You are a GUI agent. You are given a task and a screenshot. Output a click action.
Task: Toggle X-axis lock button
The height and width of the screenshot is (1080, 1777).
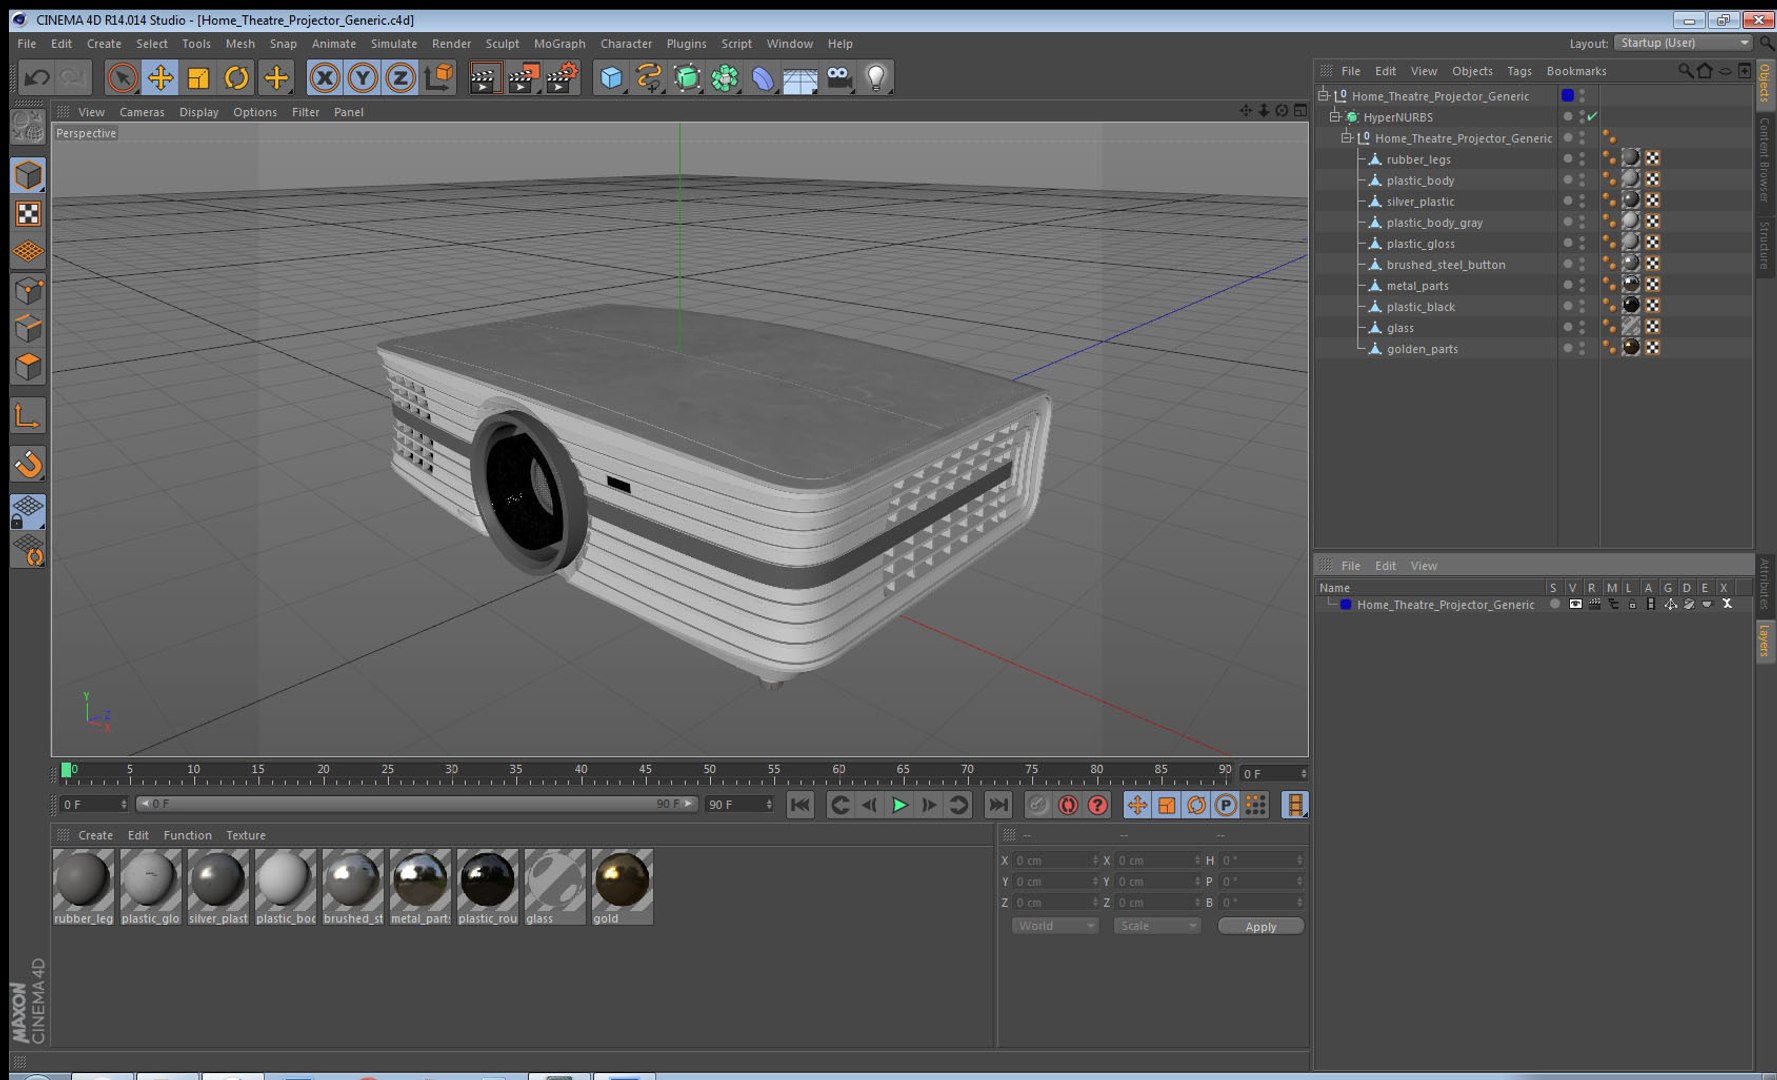coord(324,78)
